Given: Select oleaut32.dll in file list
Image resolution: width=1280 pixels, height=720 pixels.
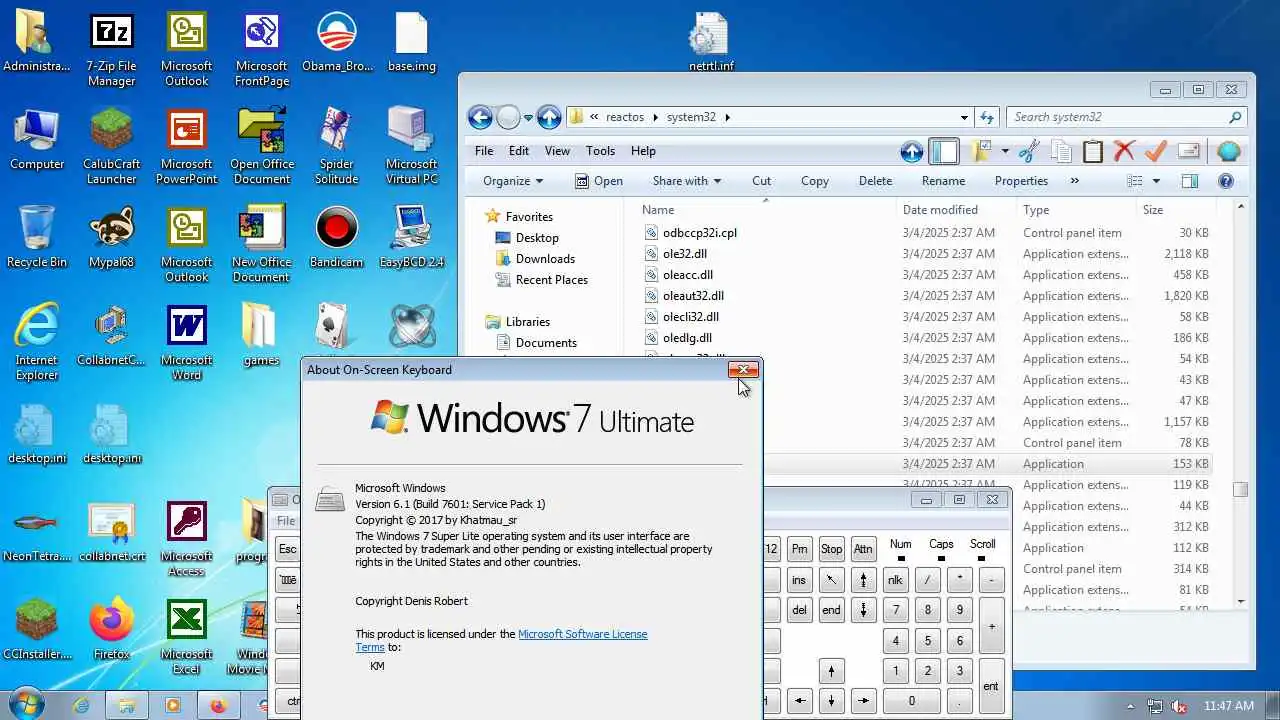Looking at the screenshot, I should [x=693, y=296].
